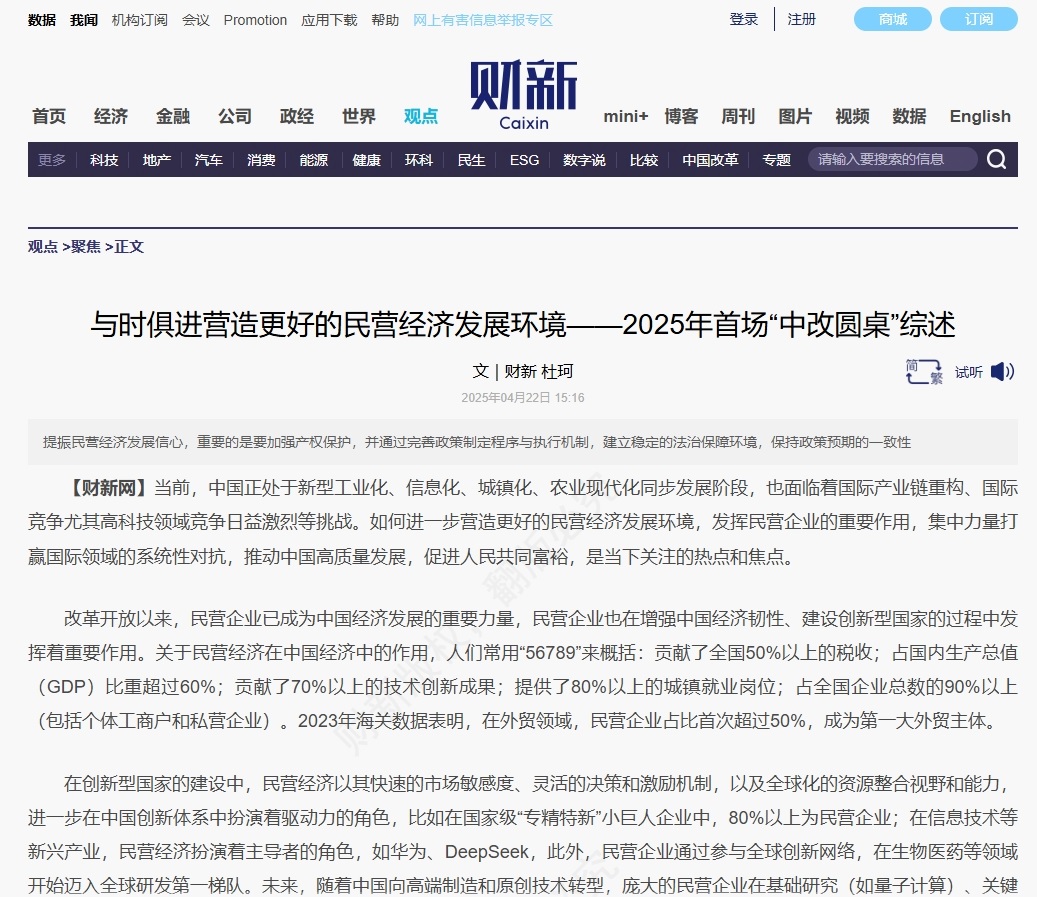Image resolution: width=1037 pixels, height=897 pixels.
Task: Open the 更多 dropdown in the navigation bar
Action: [x=50, y=159]
